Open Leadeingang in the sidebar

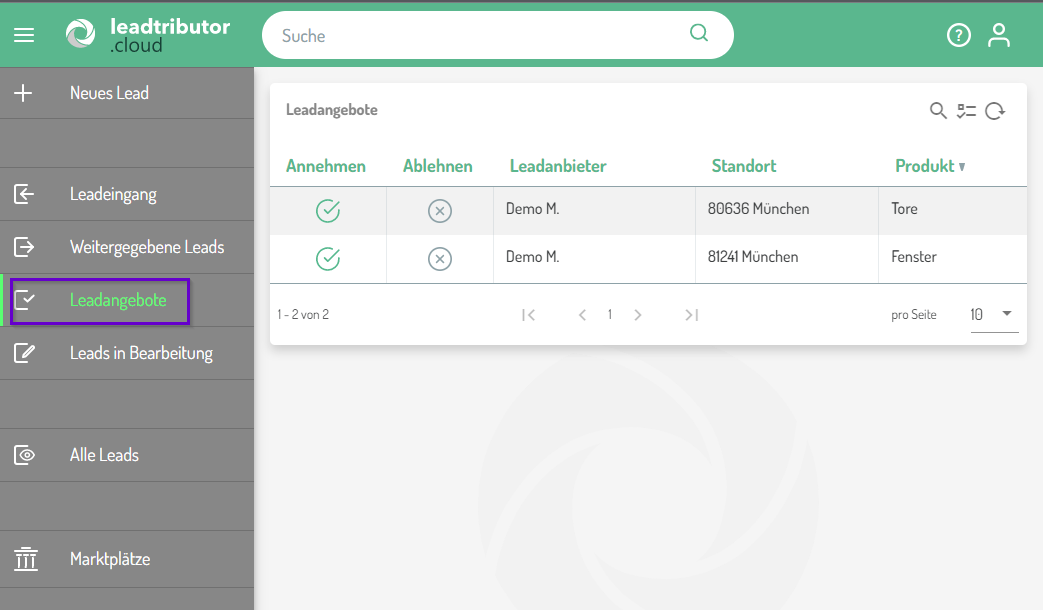pyautogui.click(x=113, y=194)
